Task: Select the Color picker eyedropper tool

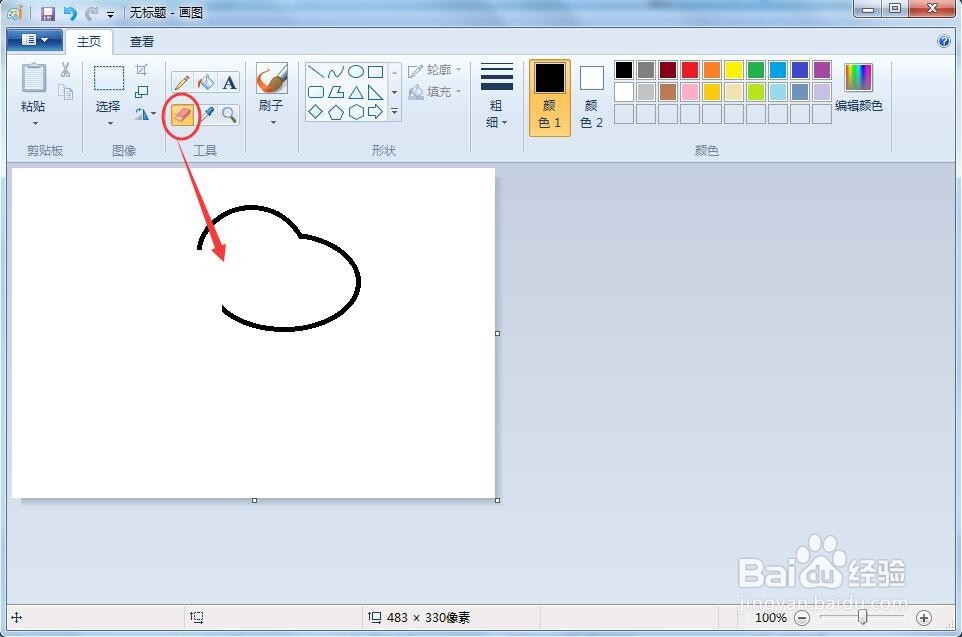Action: pyautogui.click(x=207, y=114)
